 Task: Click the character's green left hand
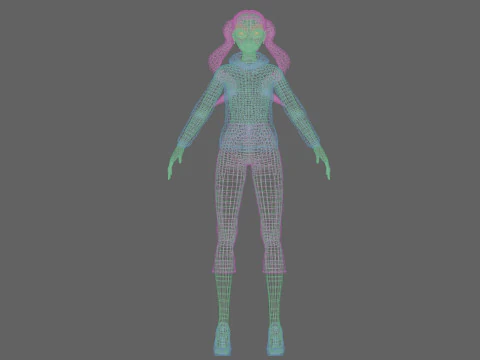[x=323, y=162]
